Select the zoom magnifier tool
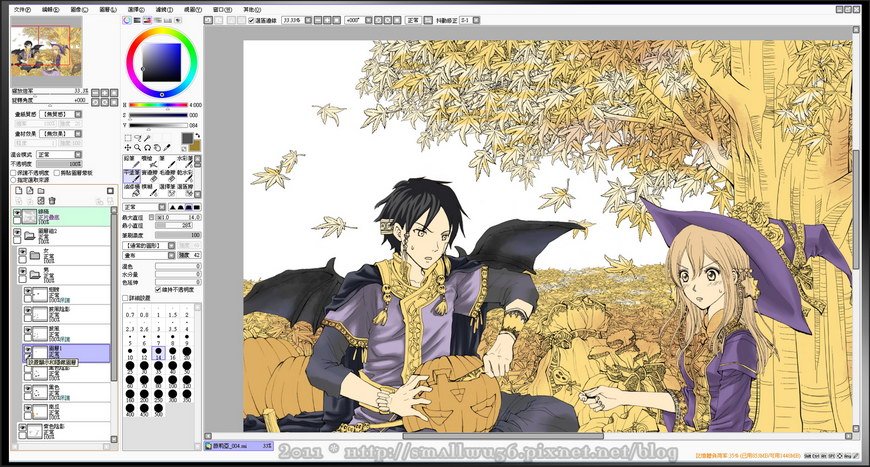Viewport: 870px width, 467px height. pos(138,148)
